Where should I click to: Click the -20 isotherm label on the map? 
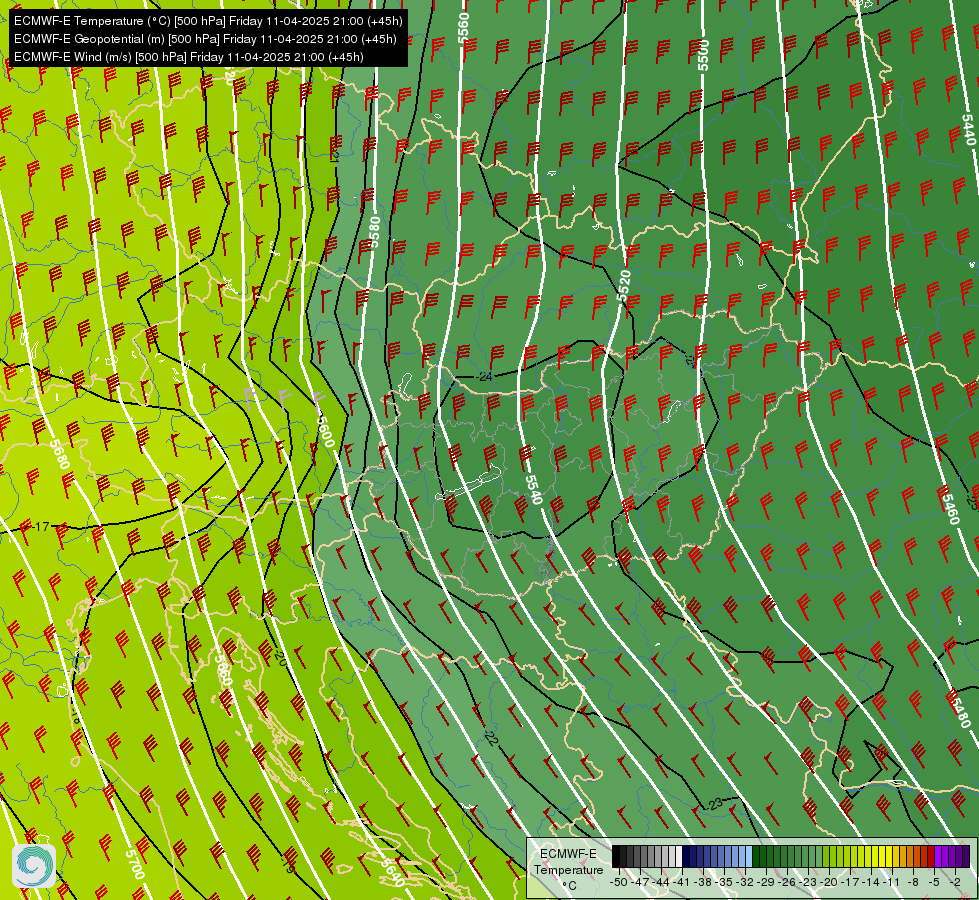click(279, 657)
